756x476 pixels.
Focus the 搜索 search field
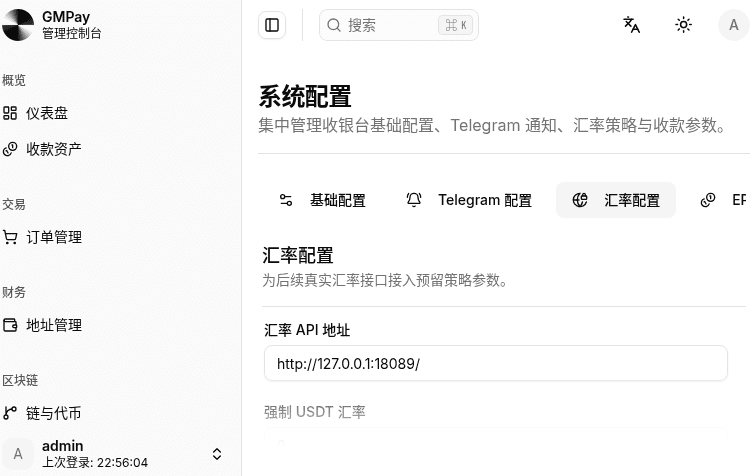point(399,25)
